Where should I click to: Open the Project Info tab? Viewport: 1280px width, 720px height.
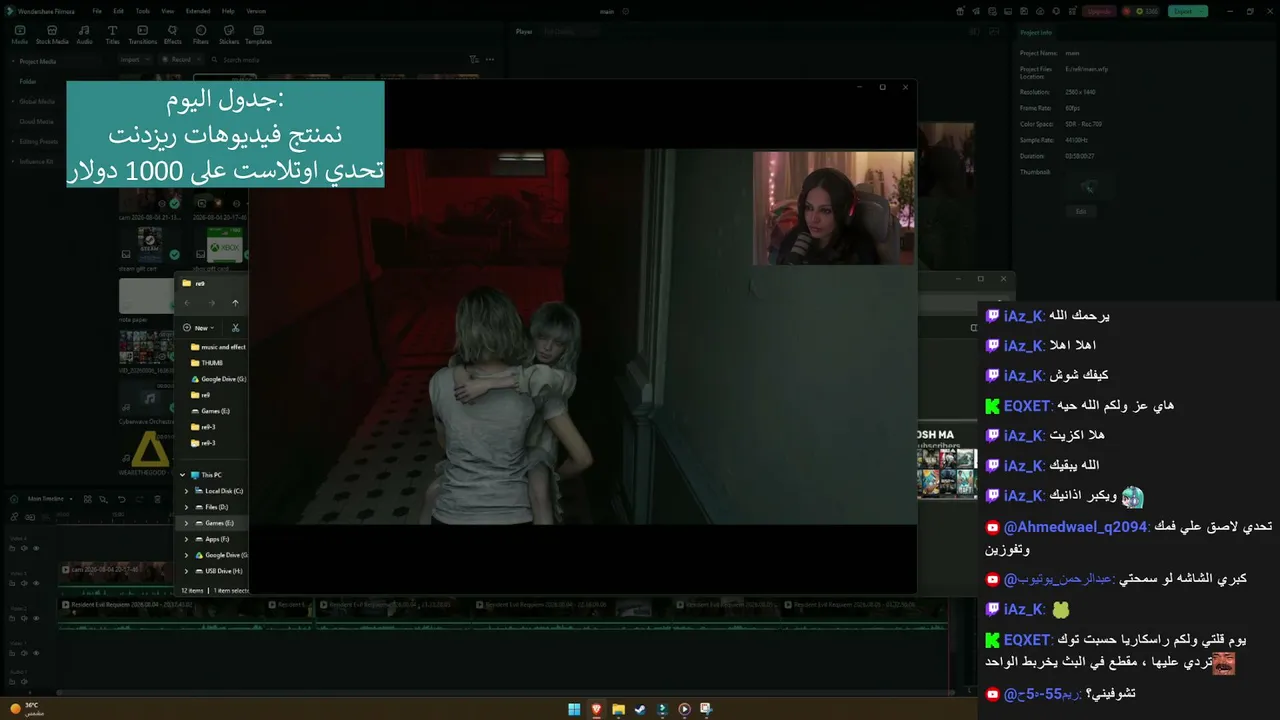[x=1036, y=32]
